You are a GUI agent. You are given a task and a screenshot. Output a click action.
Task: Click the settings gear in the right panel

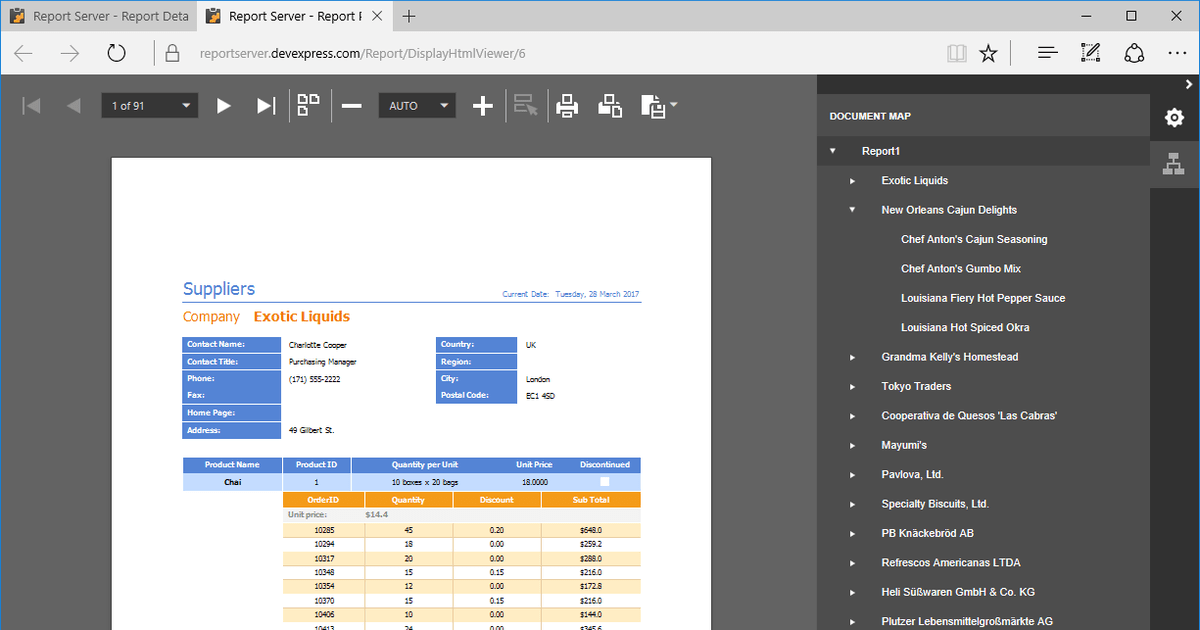[1174, 116]
